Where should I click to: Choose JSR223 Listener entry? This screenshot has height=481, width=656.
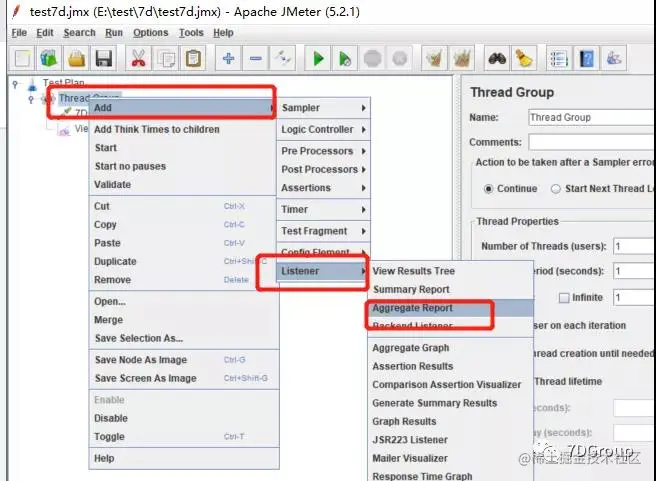pyautogui.click(x=451, y=440)
